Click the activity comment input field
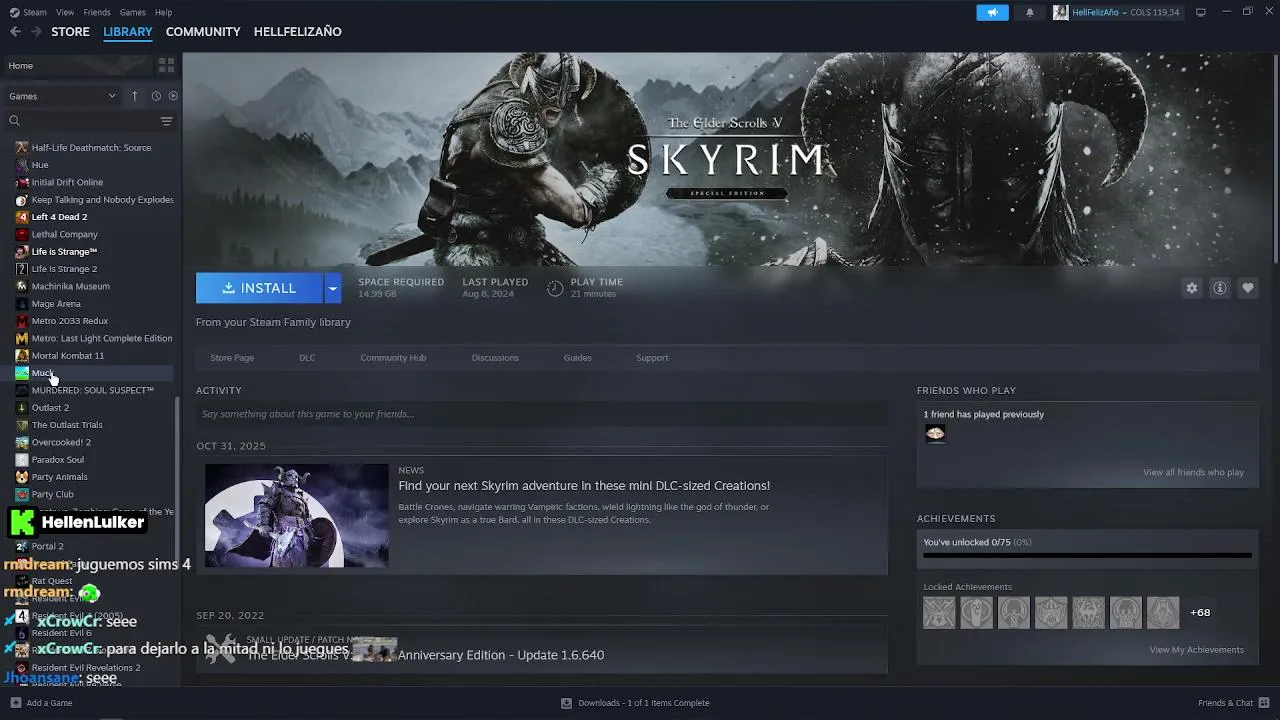Image resolution: width=1280 pixels, height=720 pixels. (541, 414)
